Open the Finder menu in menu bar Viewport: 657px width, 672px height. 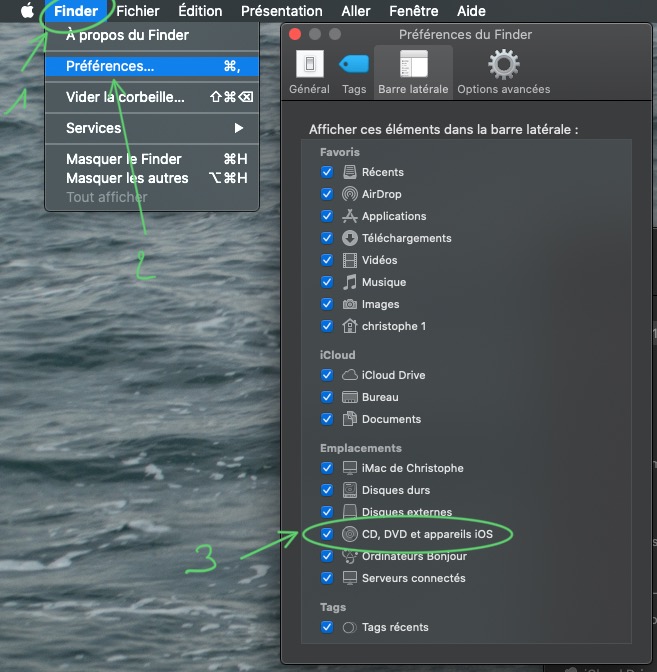(x=76, y=11)
